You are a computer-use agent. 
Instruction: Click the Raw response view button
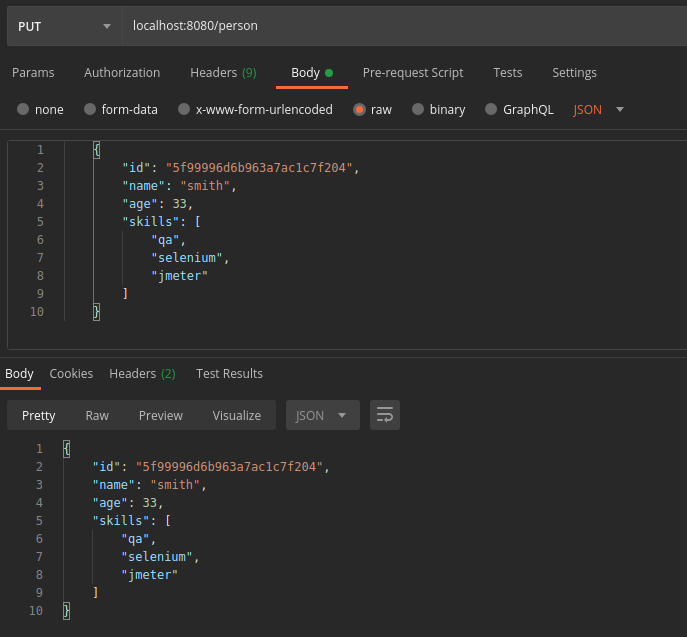[97, 415]
